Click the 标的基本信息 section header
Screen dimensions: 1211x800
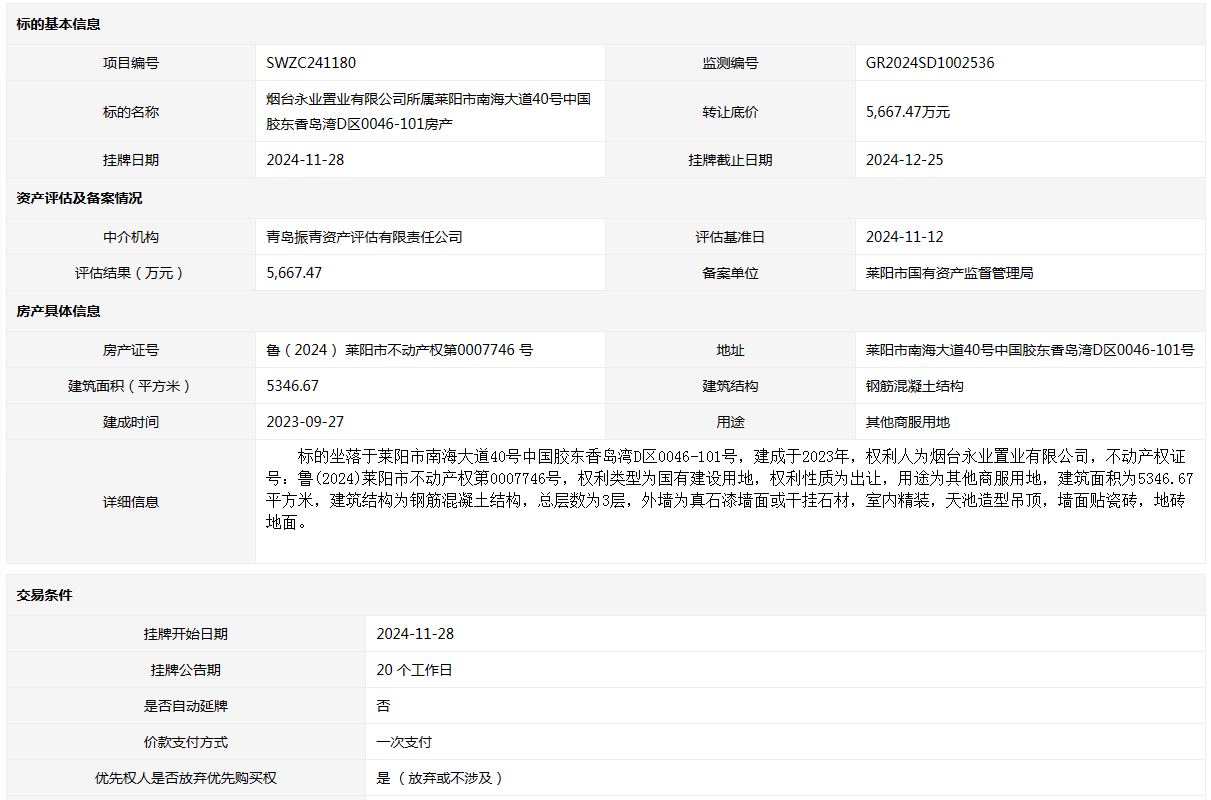pos(58,24)
